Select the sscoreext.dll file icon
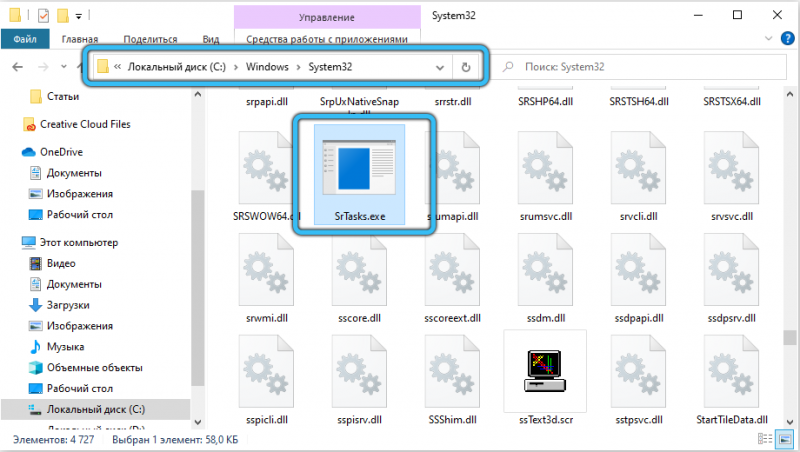The image size is (800, 452). (452, 270)
